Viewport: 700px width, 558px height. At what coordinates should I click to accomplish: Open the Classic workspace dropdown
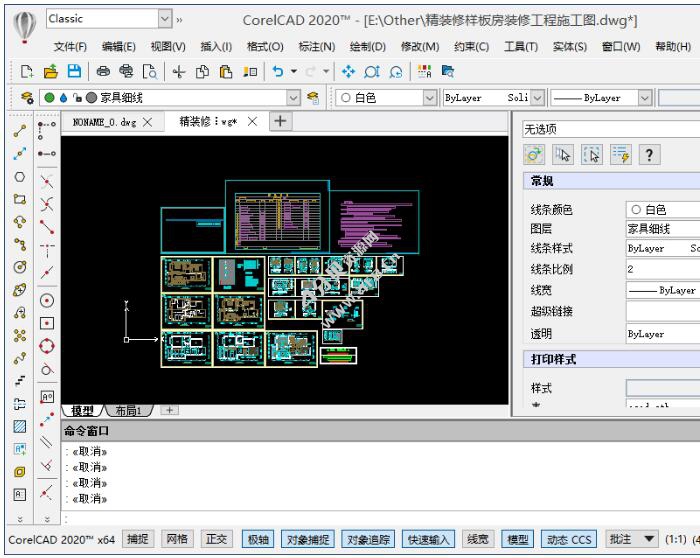[x=165, y=19]
